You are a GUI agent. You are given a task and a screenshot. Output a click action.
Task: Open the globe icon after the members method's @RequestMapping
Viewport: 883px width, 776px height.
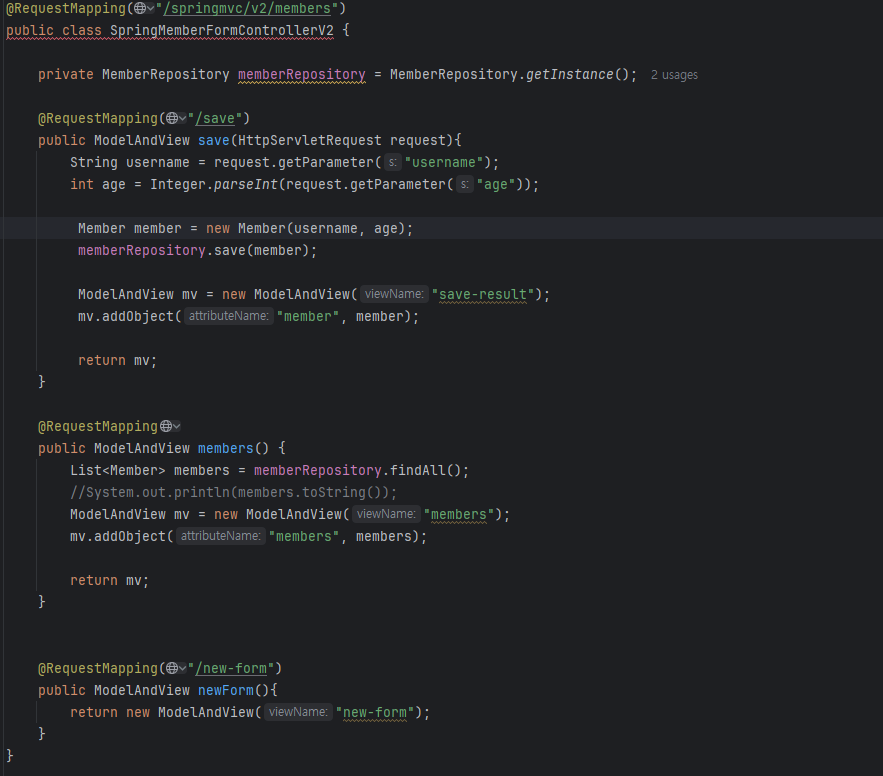(x=170, y=426)
